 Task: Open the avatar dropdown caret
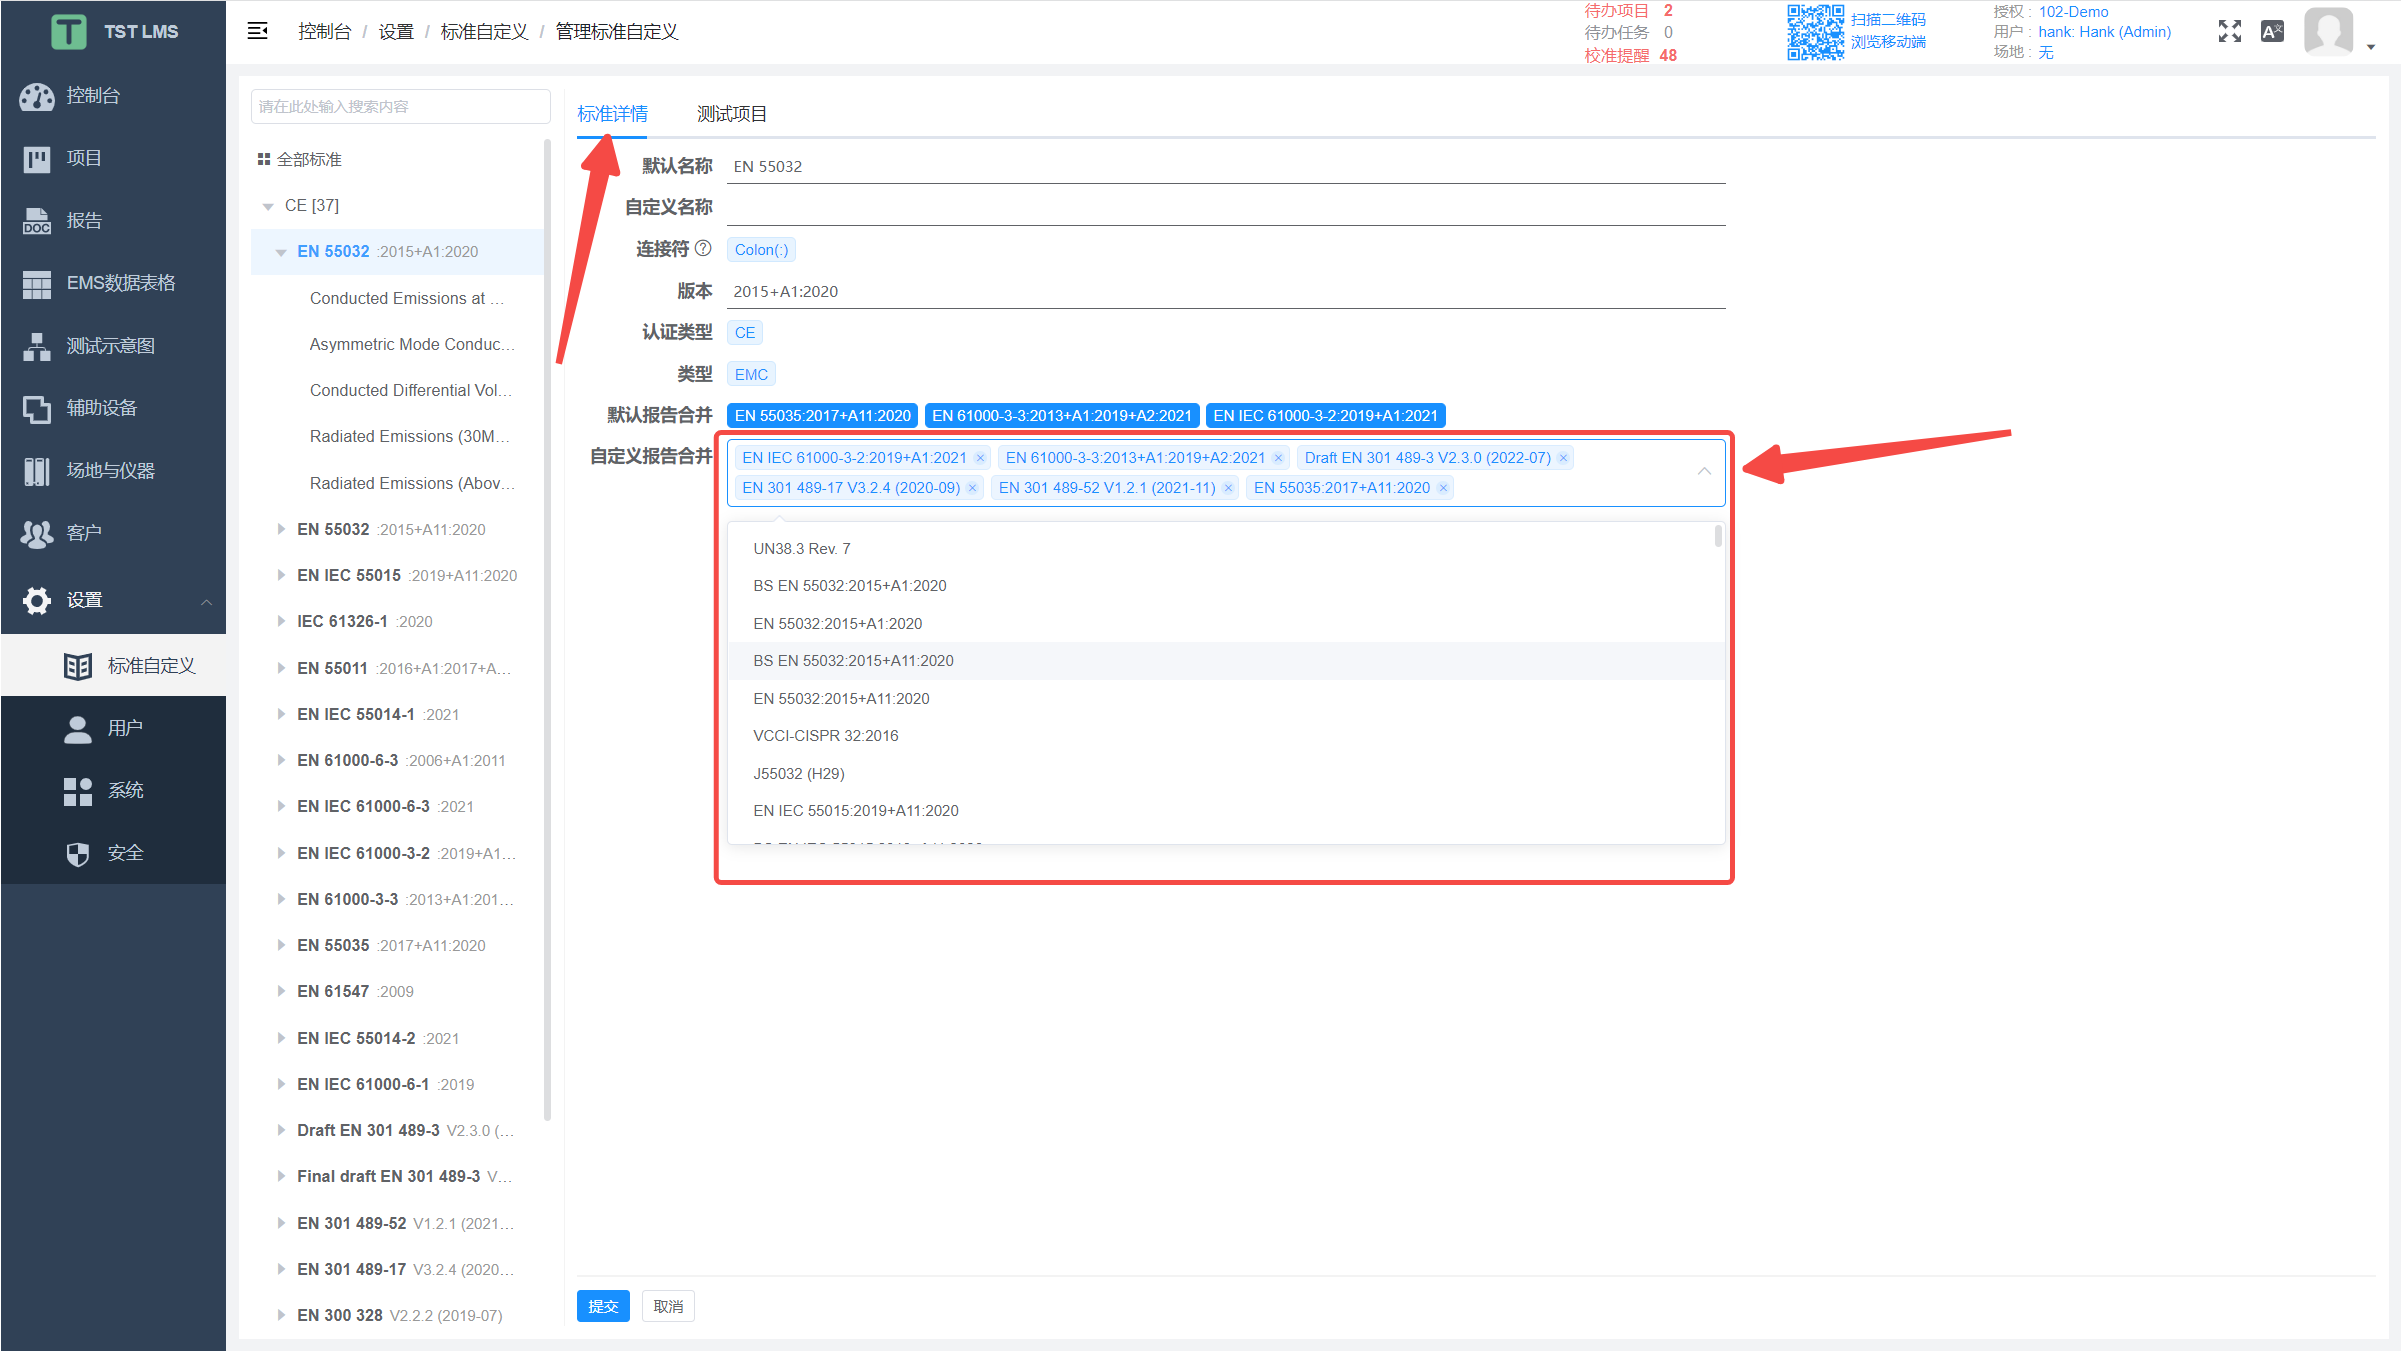point(2370,46)
